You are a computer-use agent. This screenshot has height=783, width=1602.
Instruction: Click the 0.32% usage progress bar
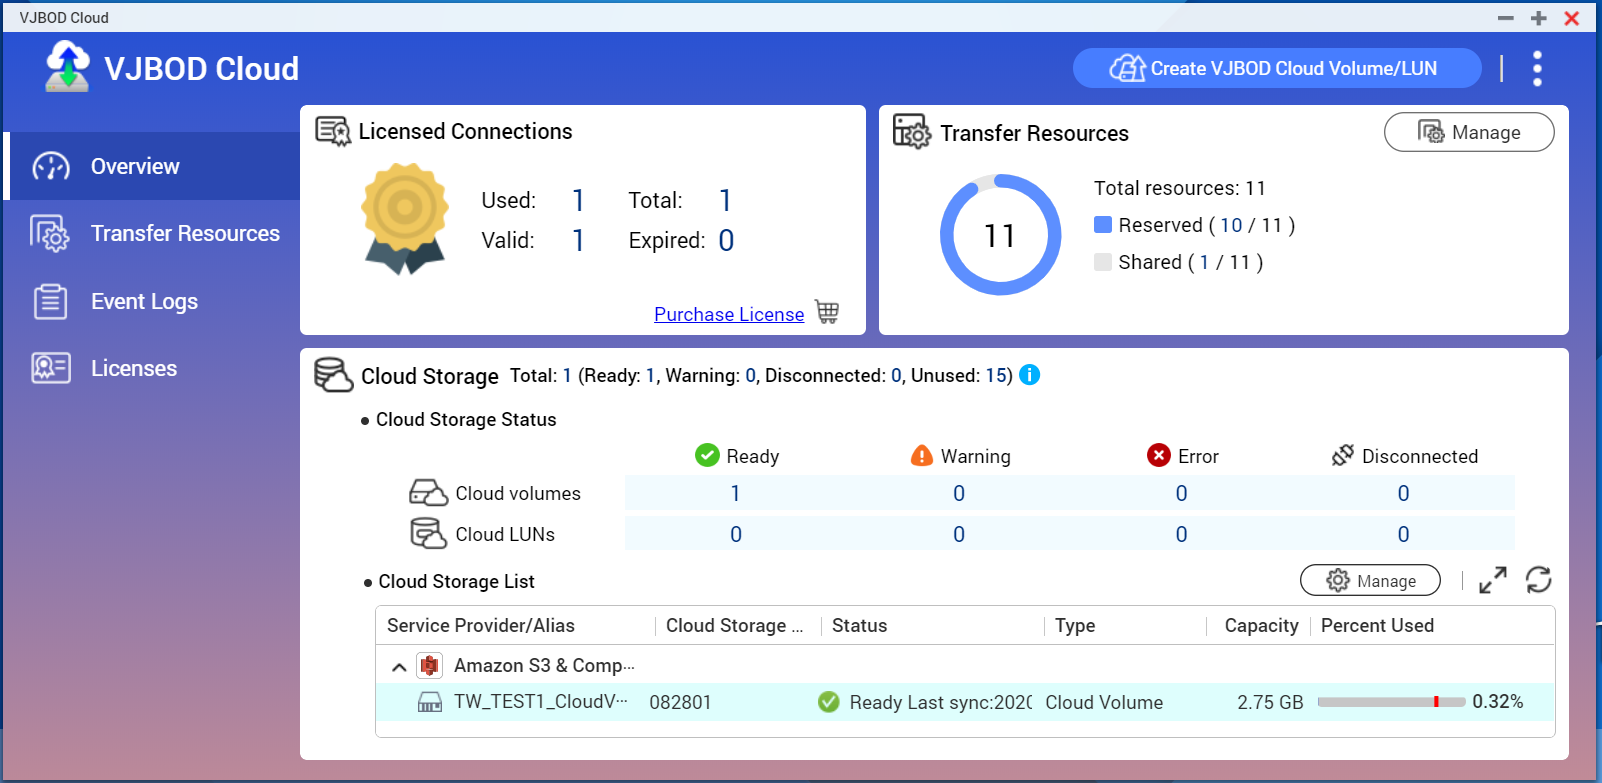click(1391, 702)
